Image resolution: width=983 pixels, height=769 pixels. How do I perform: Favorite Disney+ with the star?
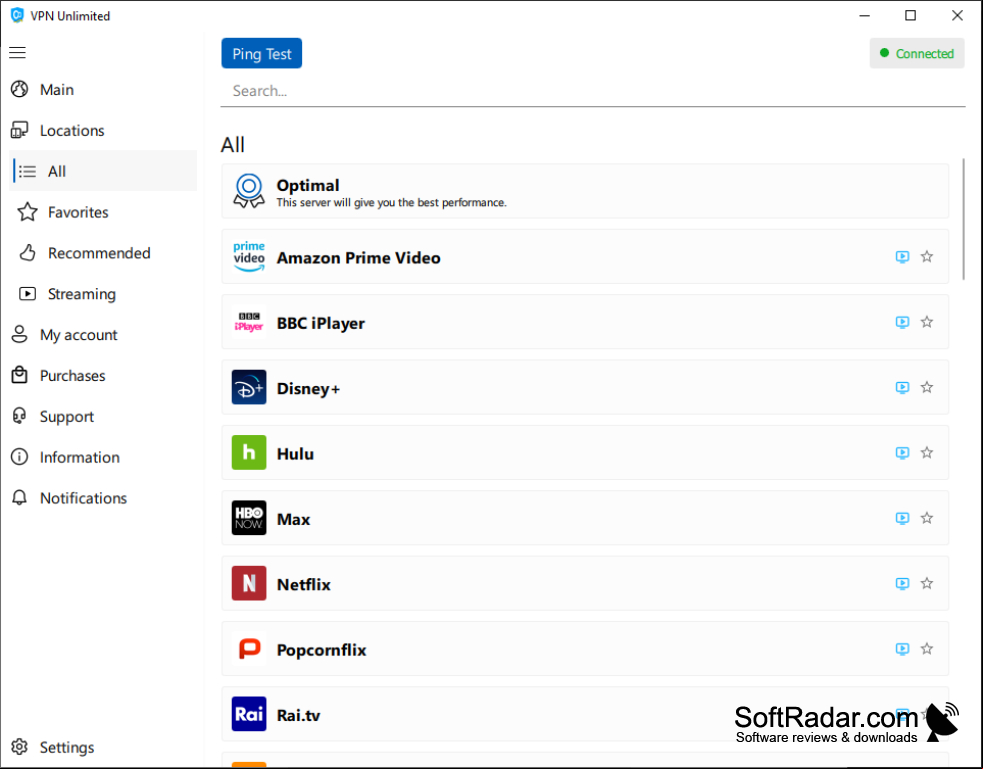[x=927, y=387]
